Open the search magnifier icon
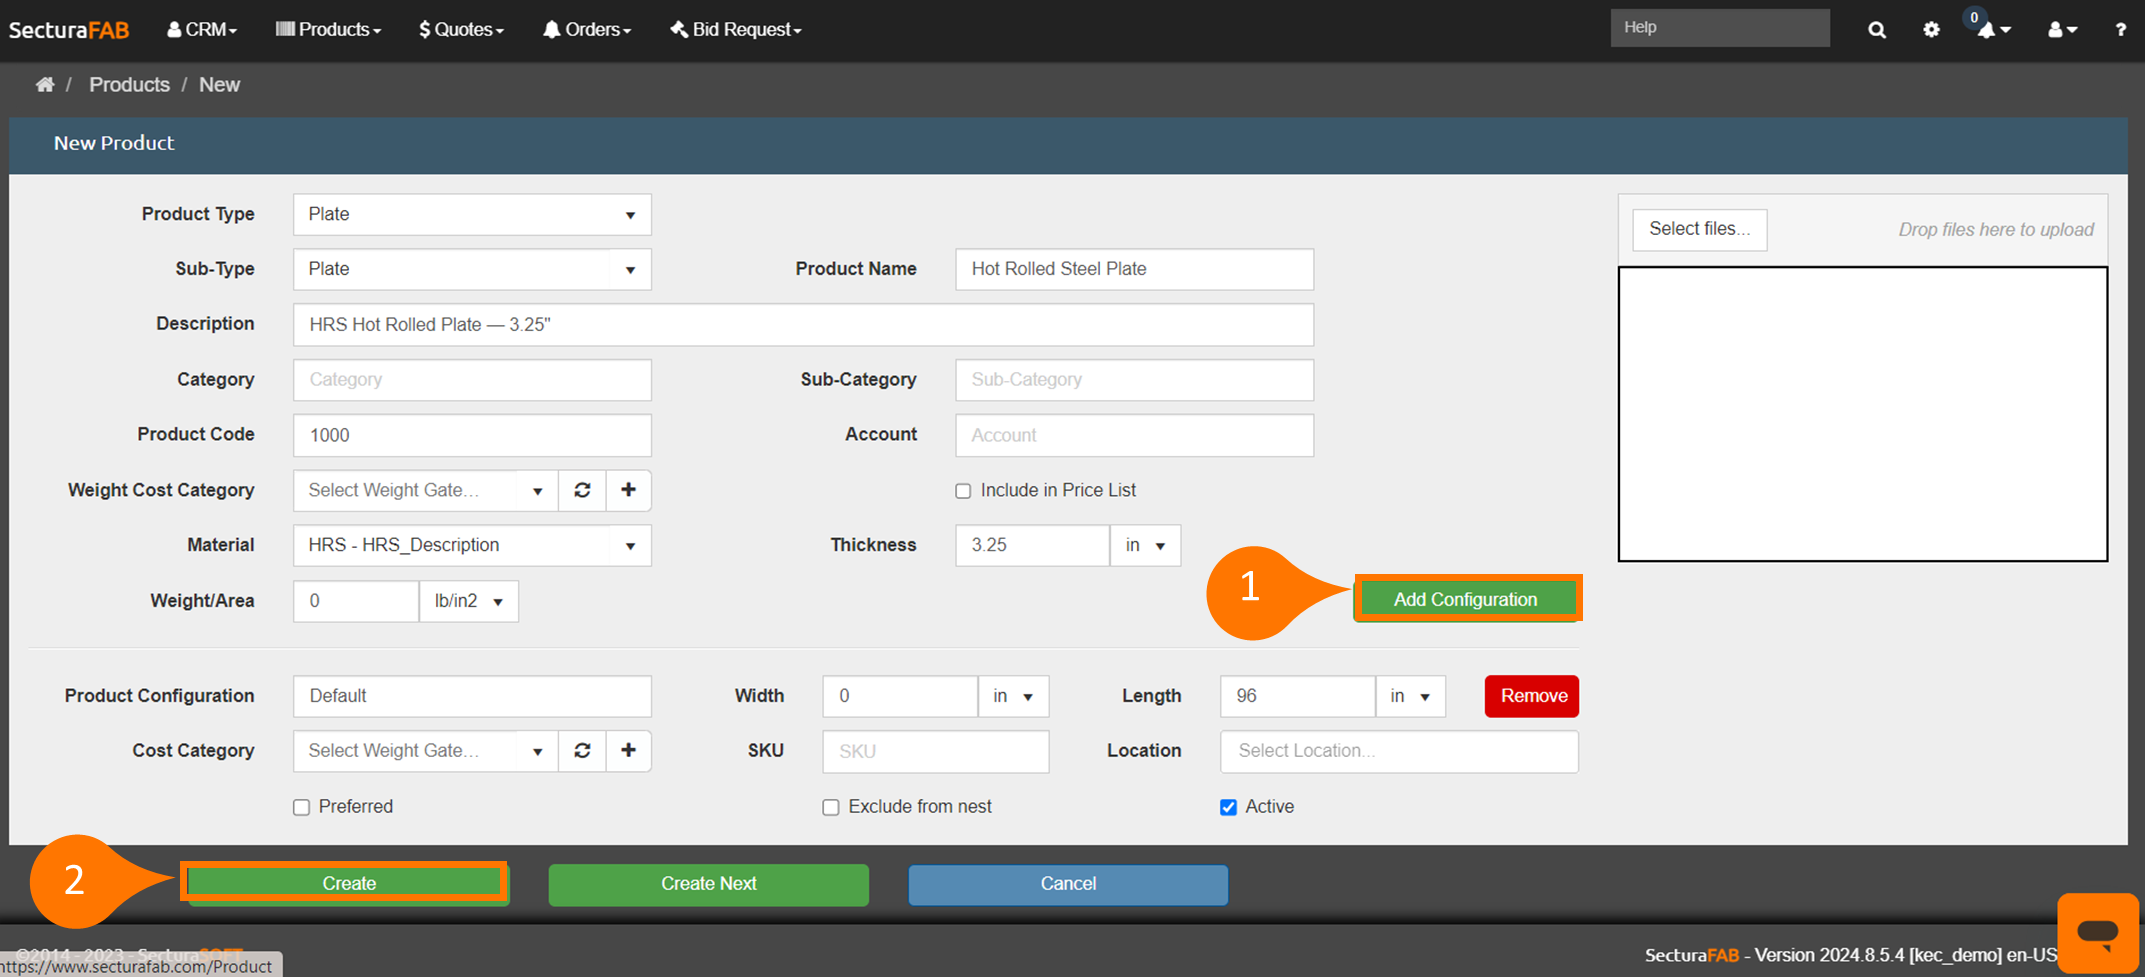 coord(1876,30)
